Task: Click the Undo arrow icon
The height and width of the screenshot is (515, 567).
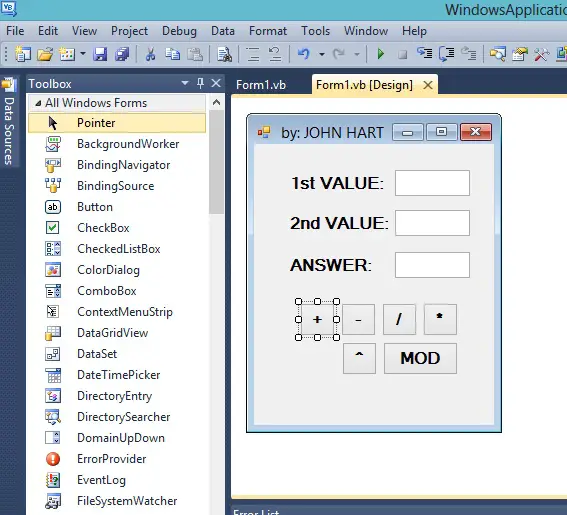Action: pos(304,54)
